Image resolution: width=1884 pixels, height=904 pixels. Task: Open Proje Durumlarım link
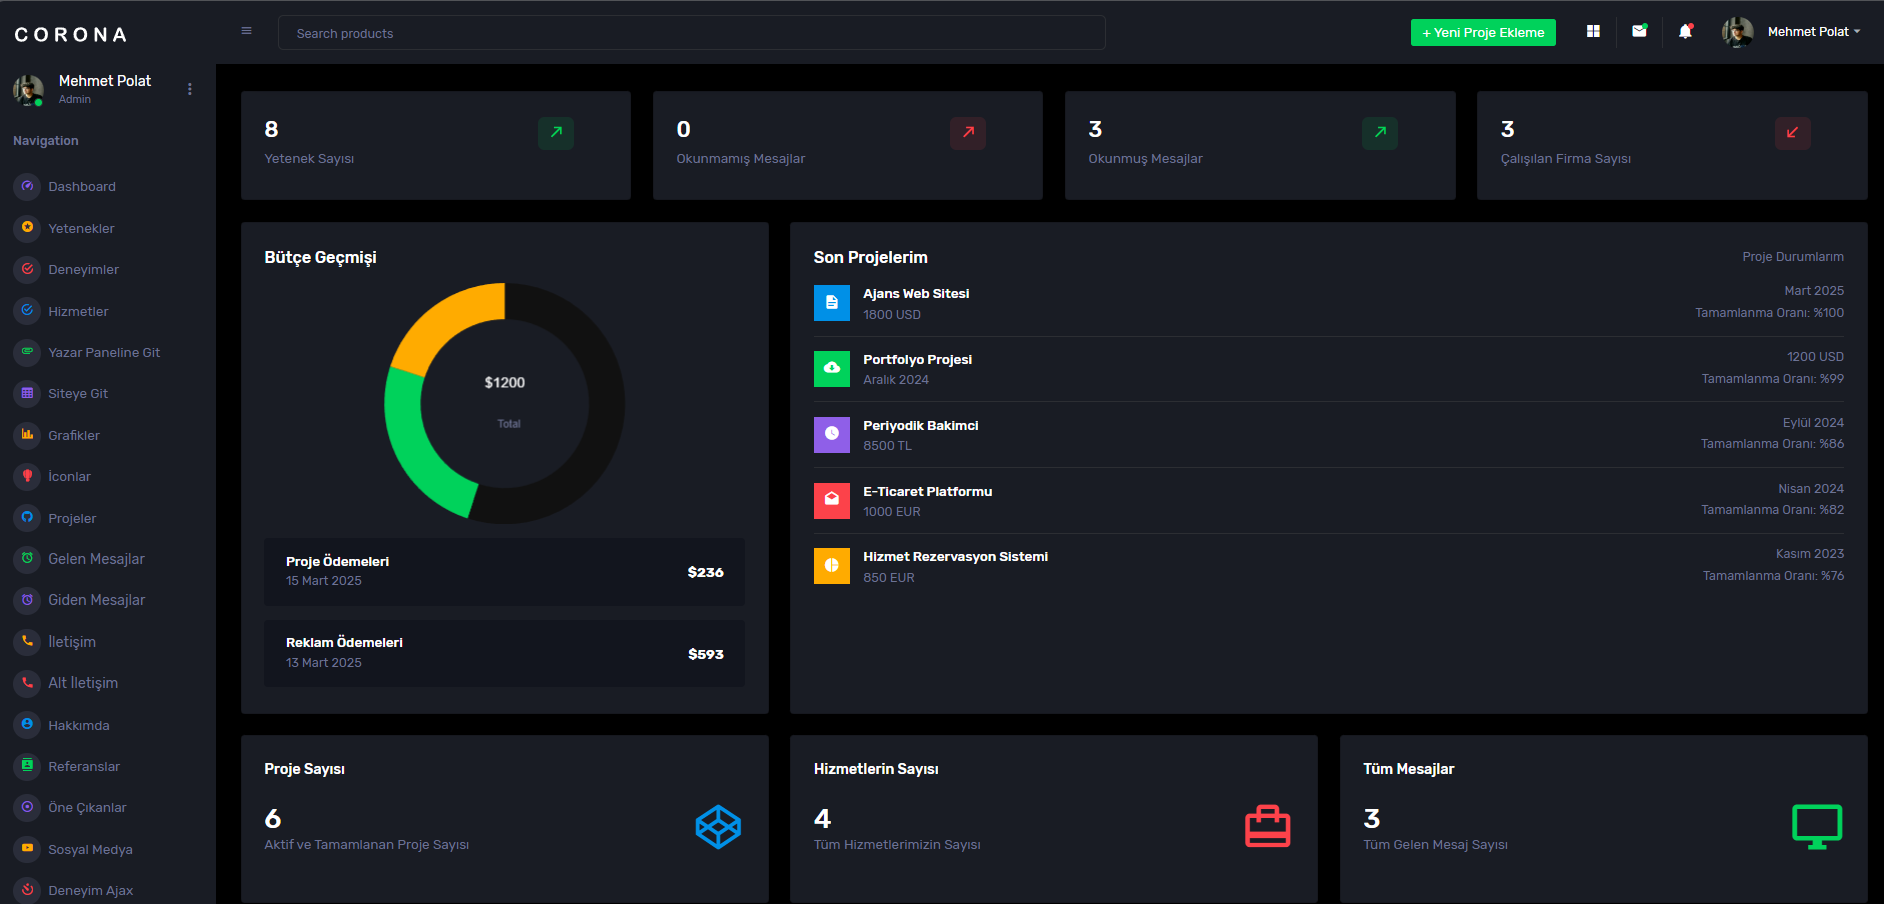click(1793, 256)
